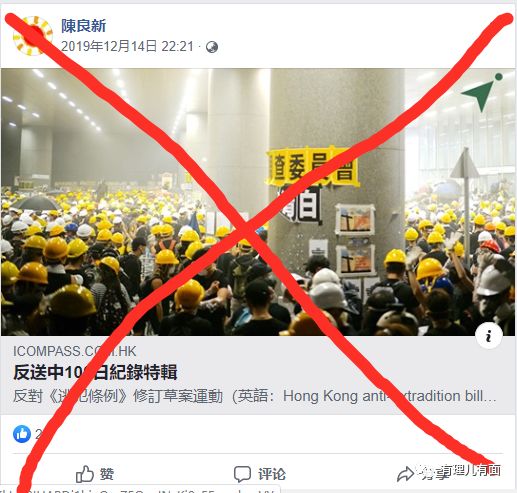This screenshot has width=517, height=493.
Task: Click the public globe privacy icon
Action: (x=212, y=47)
